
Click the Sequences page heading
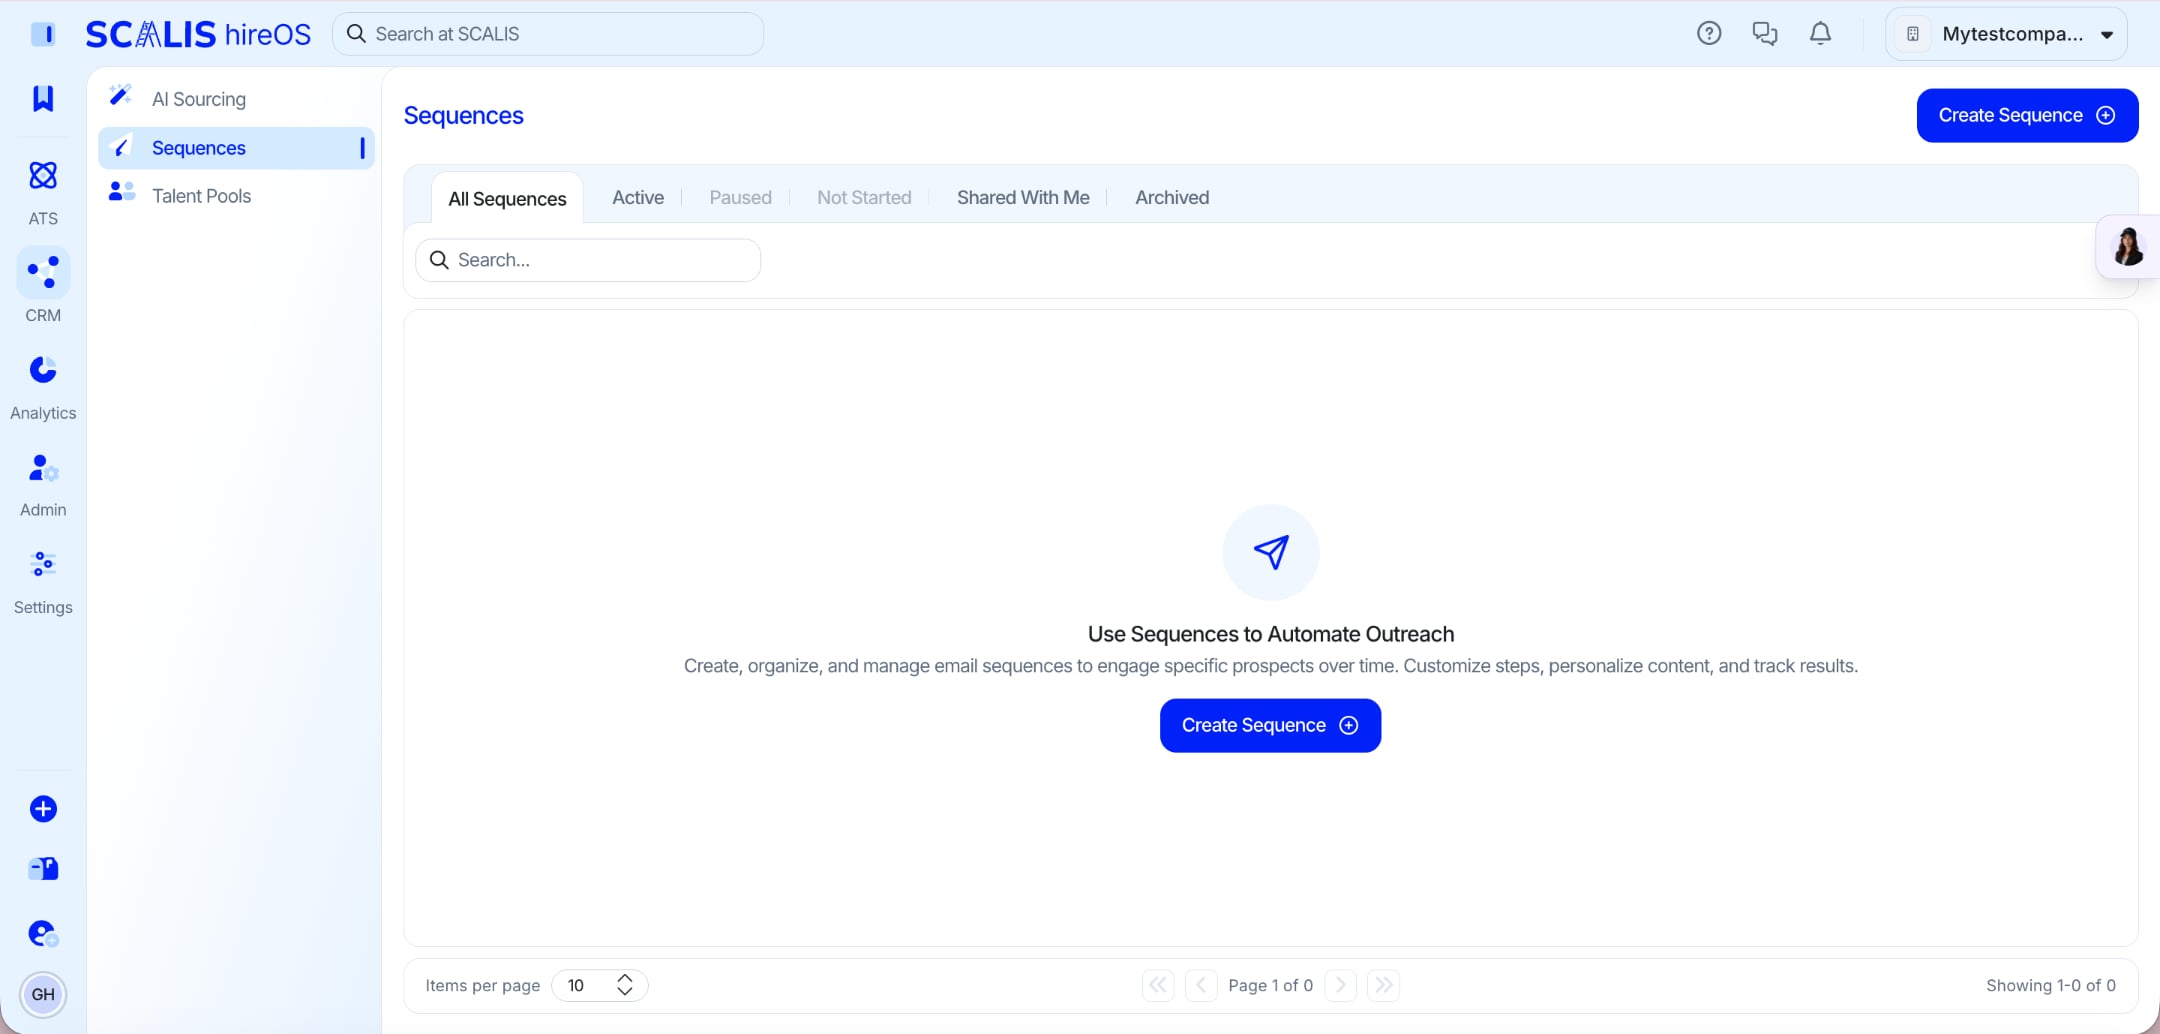click(463, 115)
